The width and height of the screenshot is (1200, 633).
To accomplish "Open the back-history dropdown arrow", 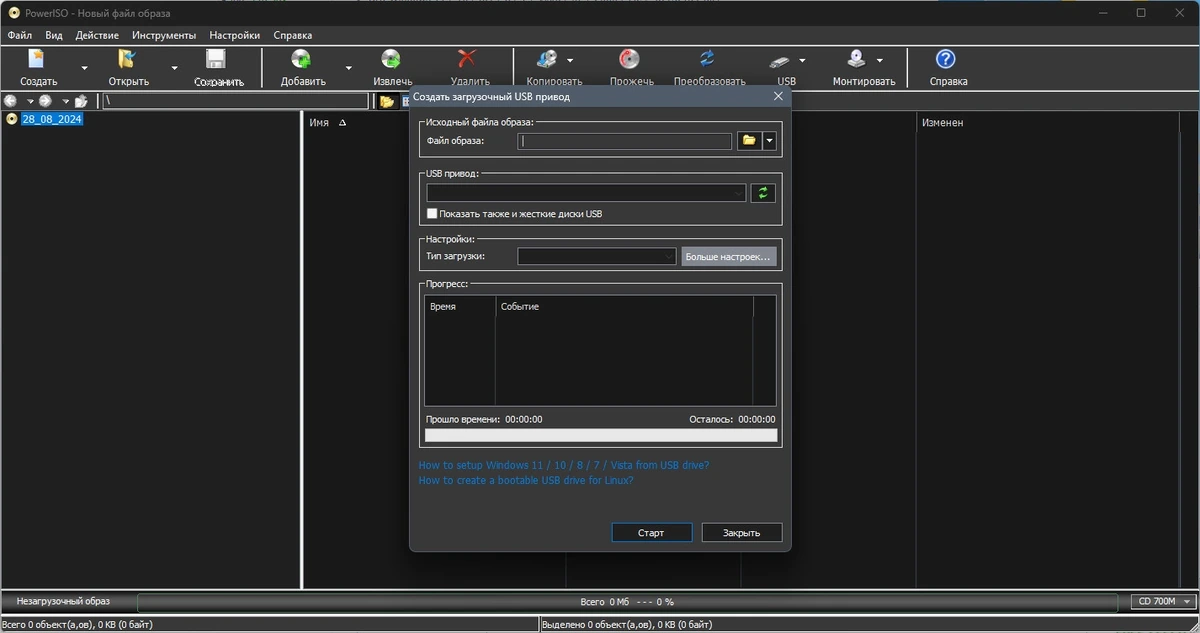I will click(30, 101).
